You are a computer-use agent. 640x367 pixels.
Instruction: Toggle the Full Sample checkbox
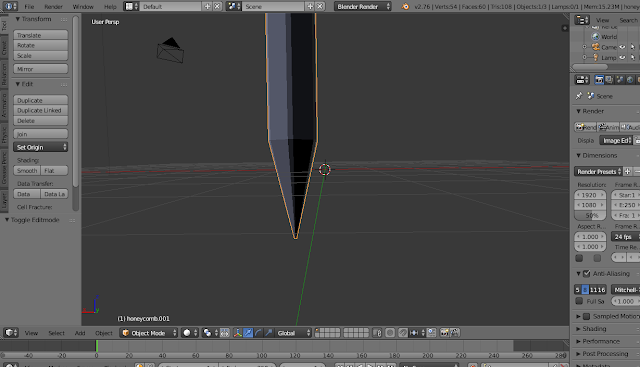(579, 301)
